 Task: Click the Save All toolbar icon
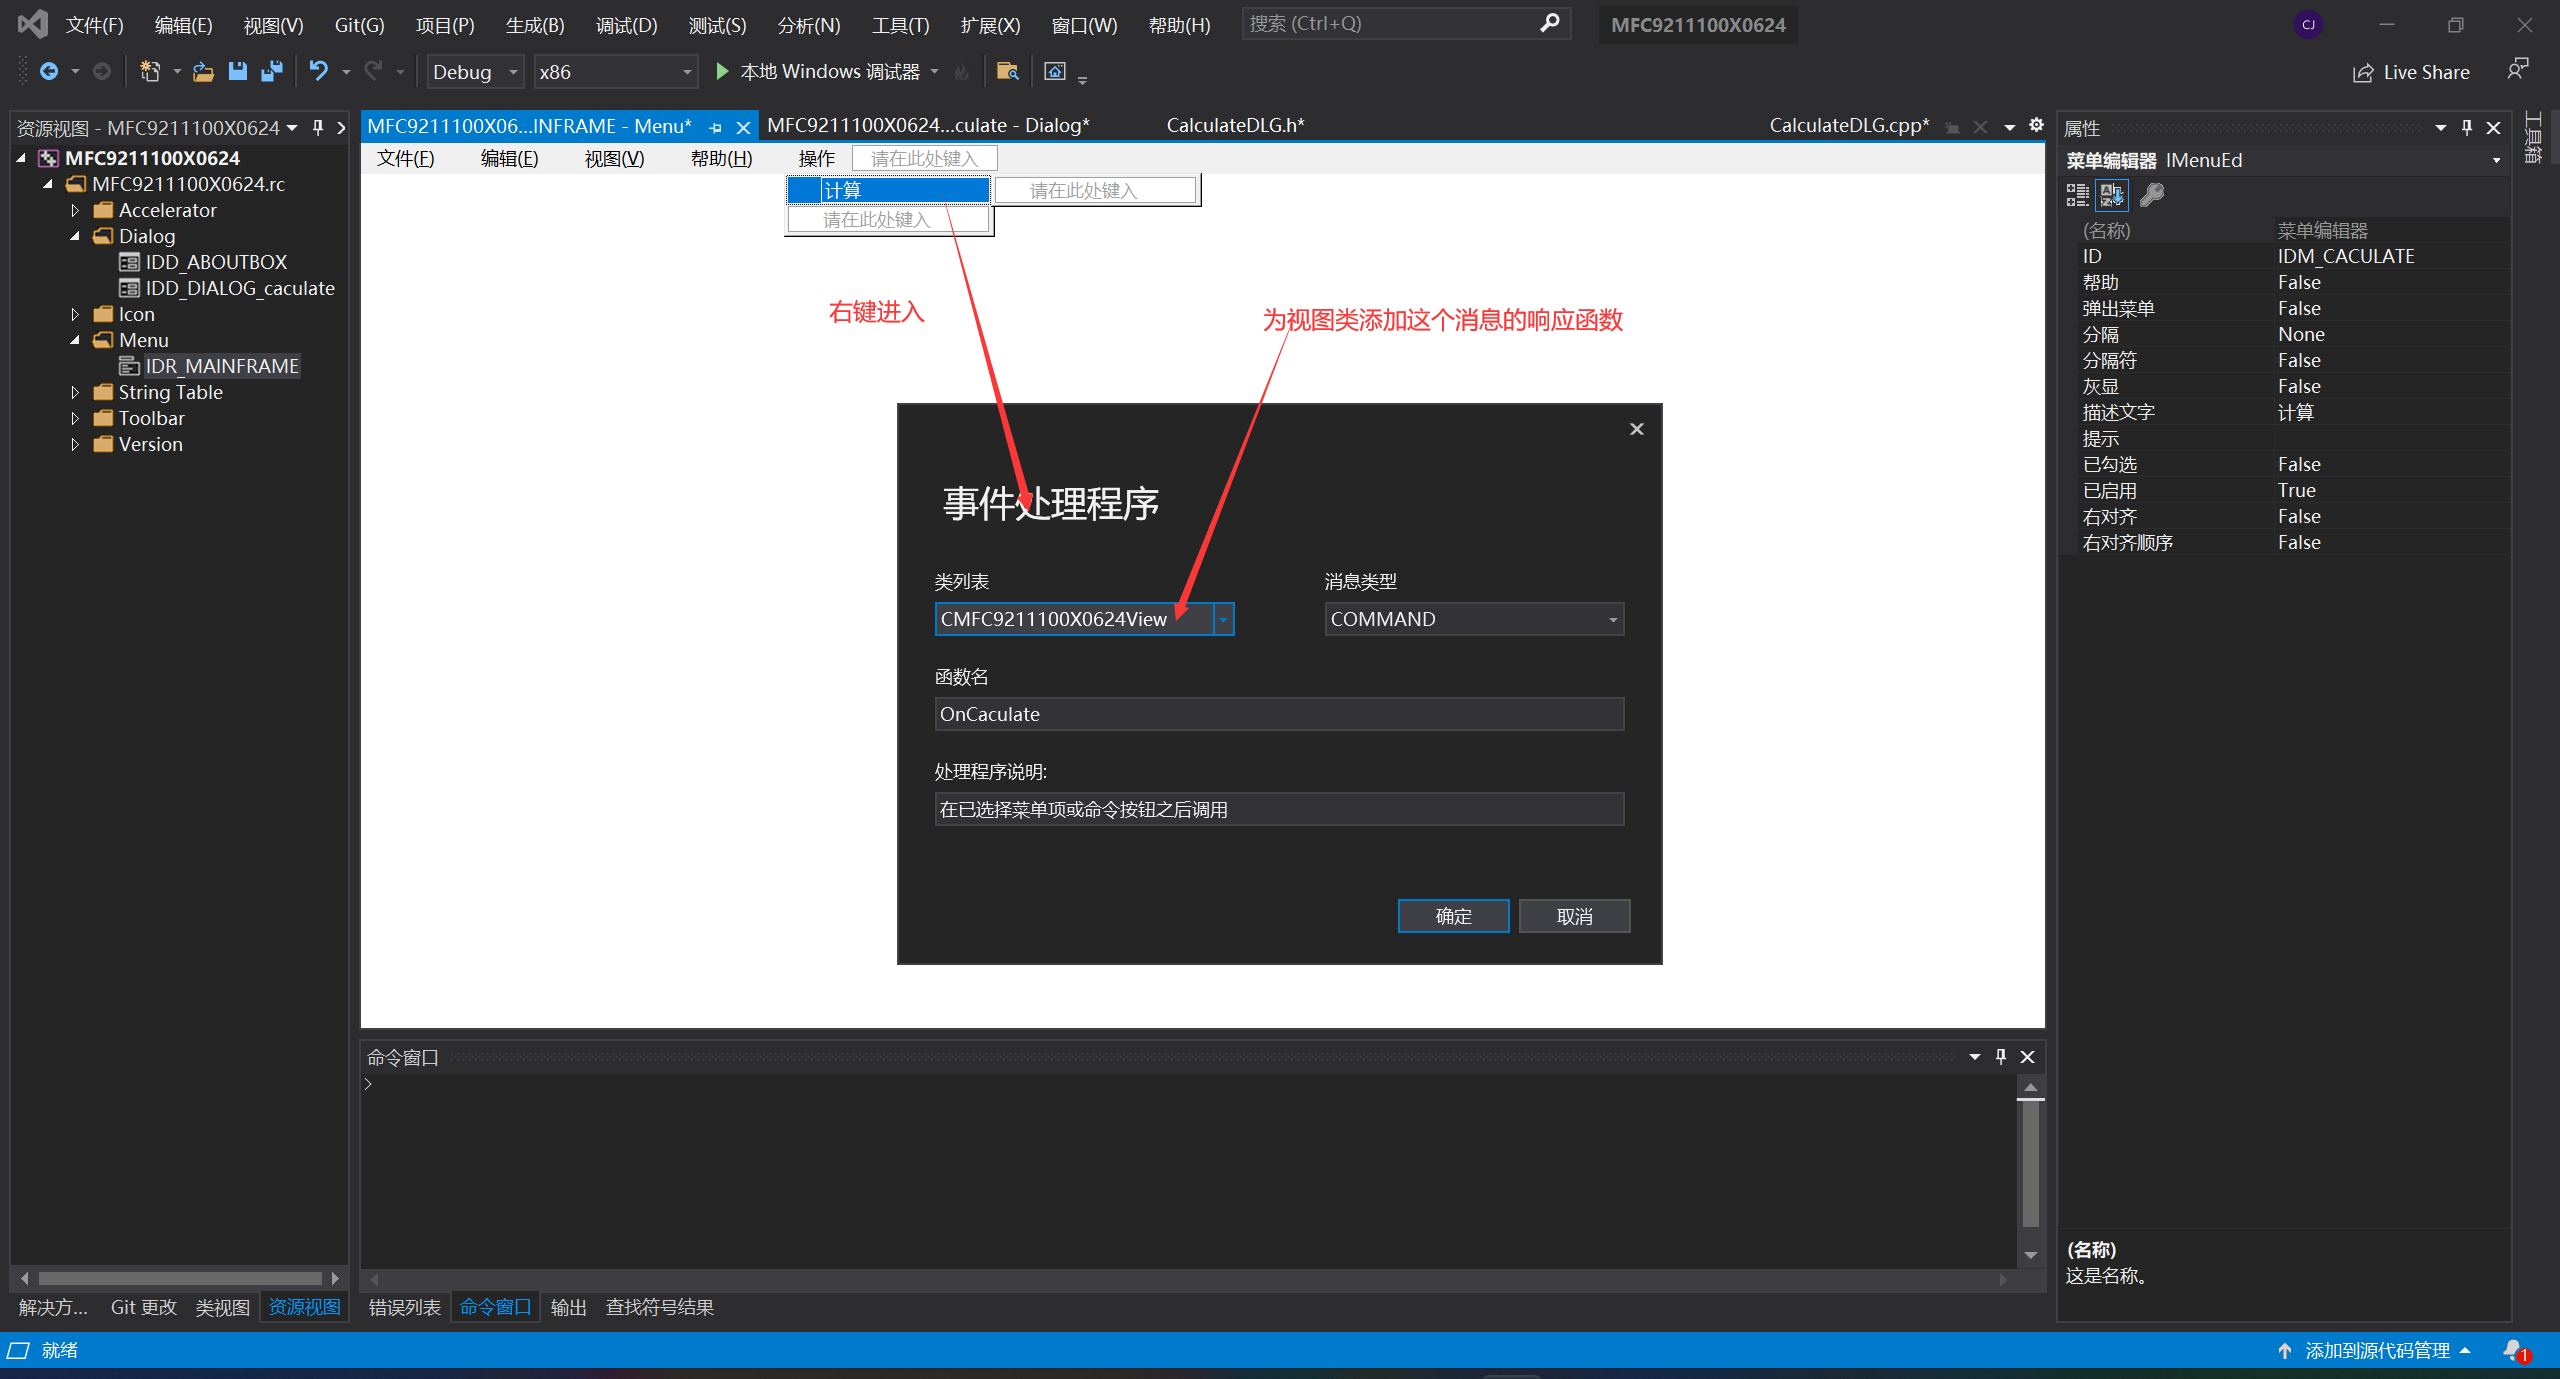271,71
